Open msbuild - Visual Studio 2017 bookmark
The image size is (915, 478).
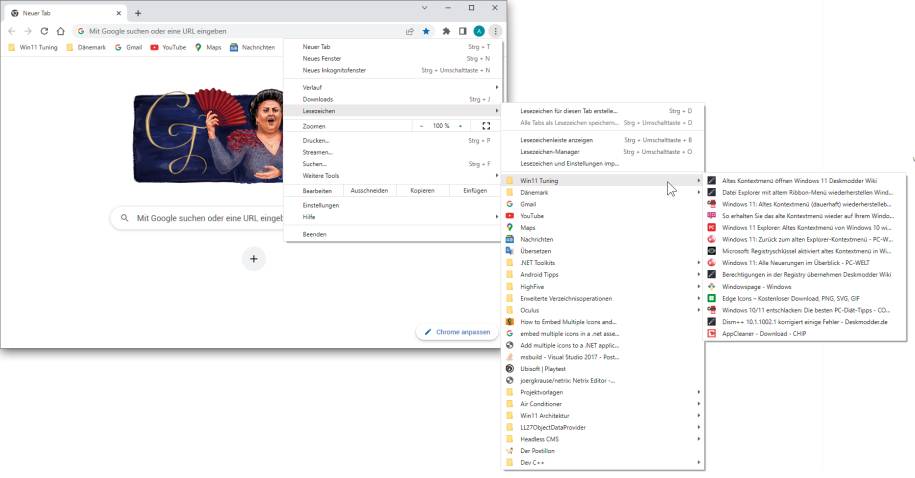(603, 357)
